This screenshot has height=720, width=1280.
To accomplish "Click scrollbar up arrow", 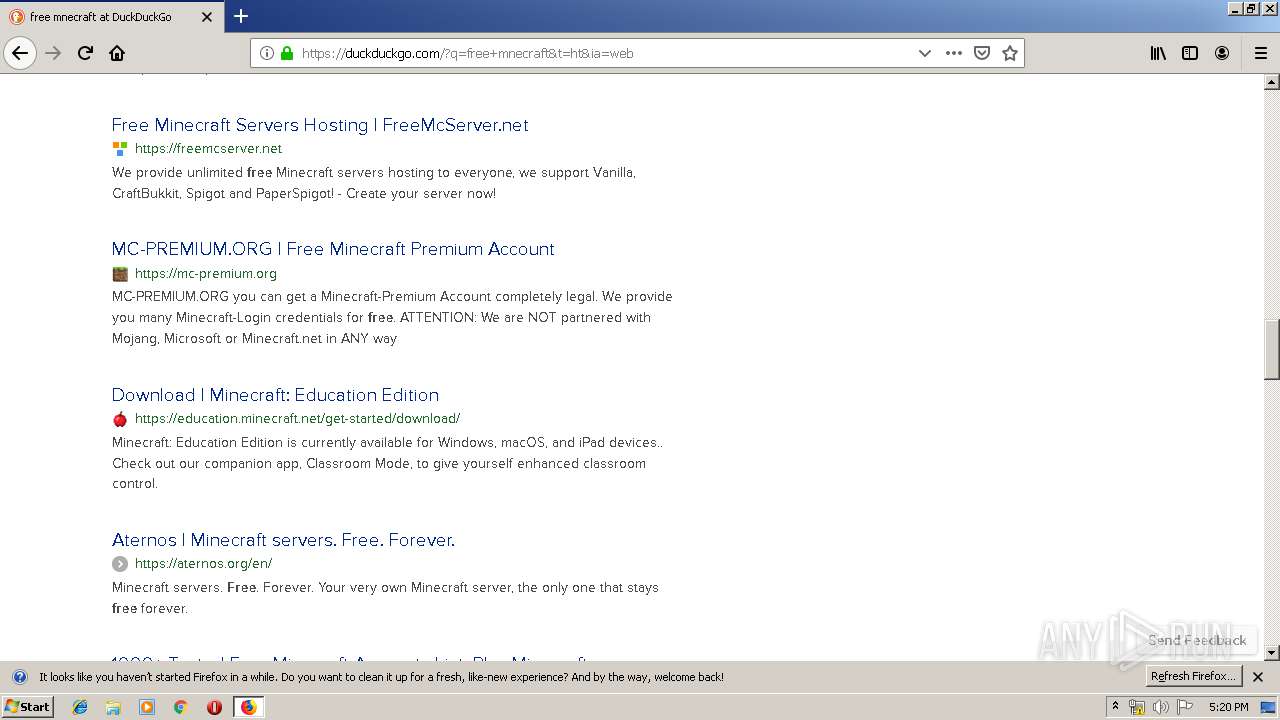I will coord(1272,82).
